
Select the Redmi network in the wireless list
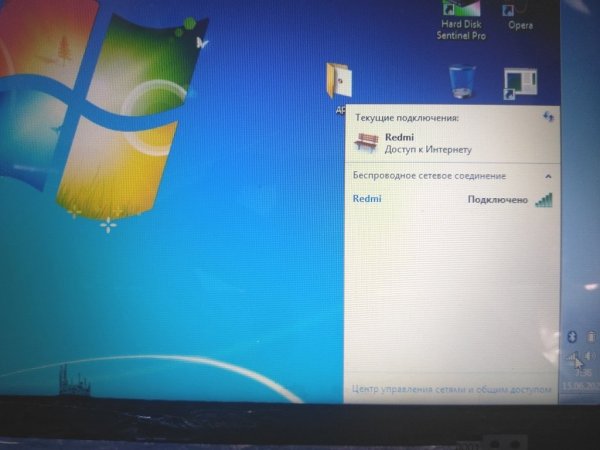(367, 199)
